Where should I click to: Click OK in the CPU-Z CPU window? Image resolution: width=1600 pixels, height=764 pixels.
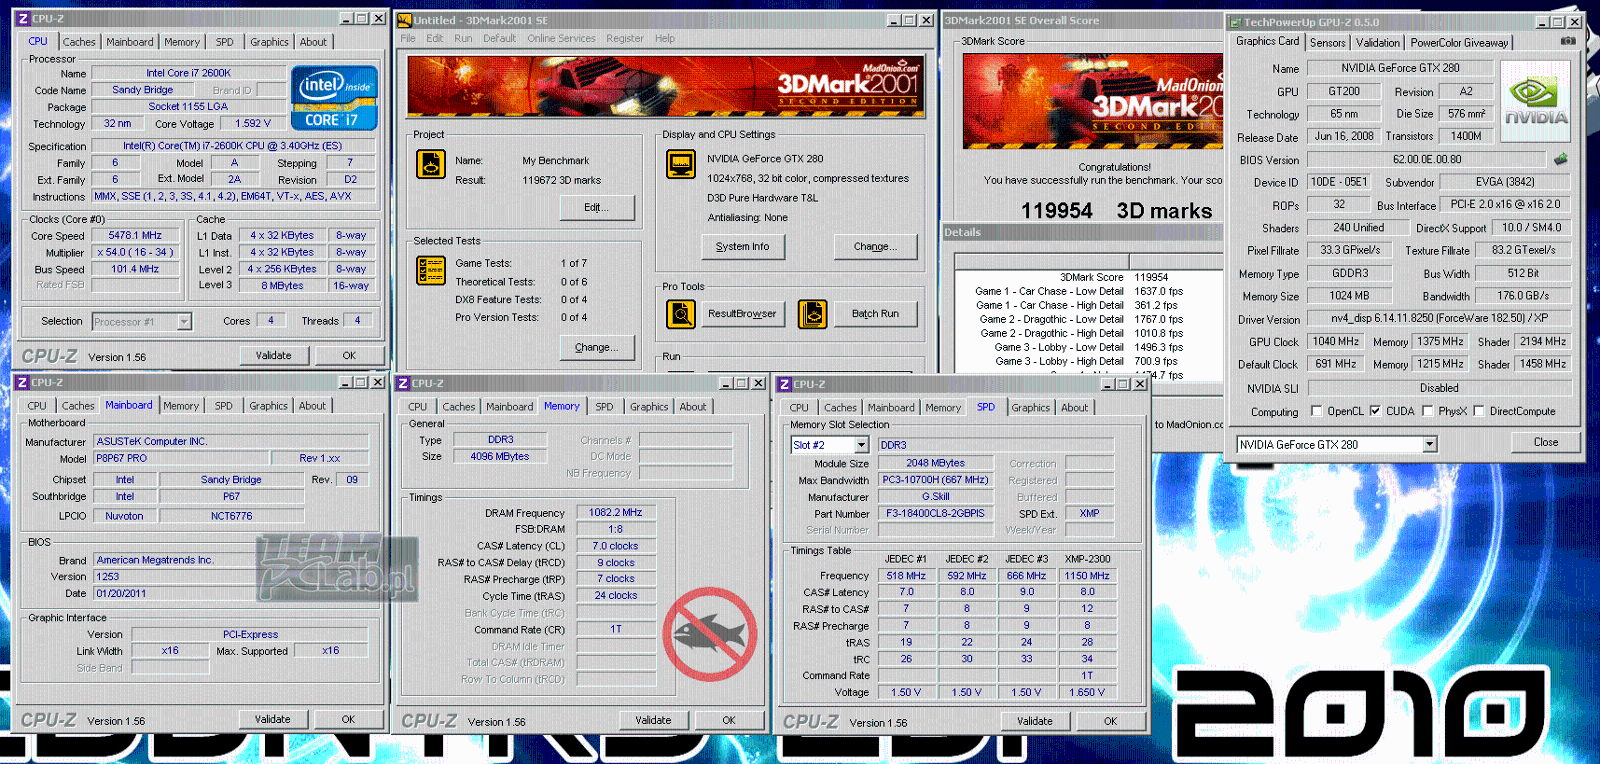point(349,355)
